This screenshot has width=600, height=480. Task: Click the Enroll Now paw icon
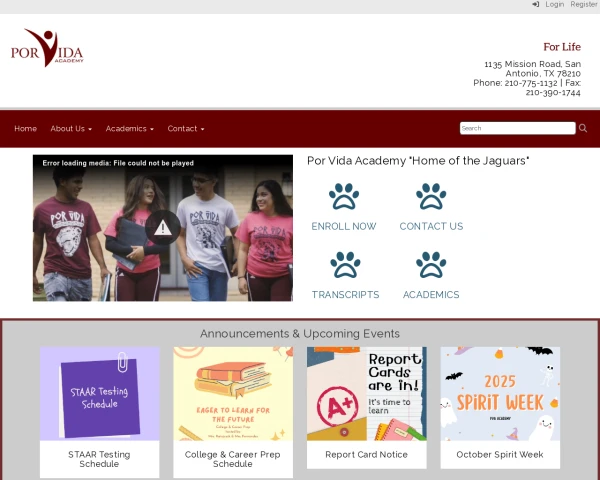coord(344,196)
